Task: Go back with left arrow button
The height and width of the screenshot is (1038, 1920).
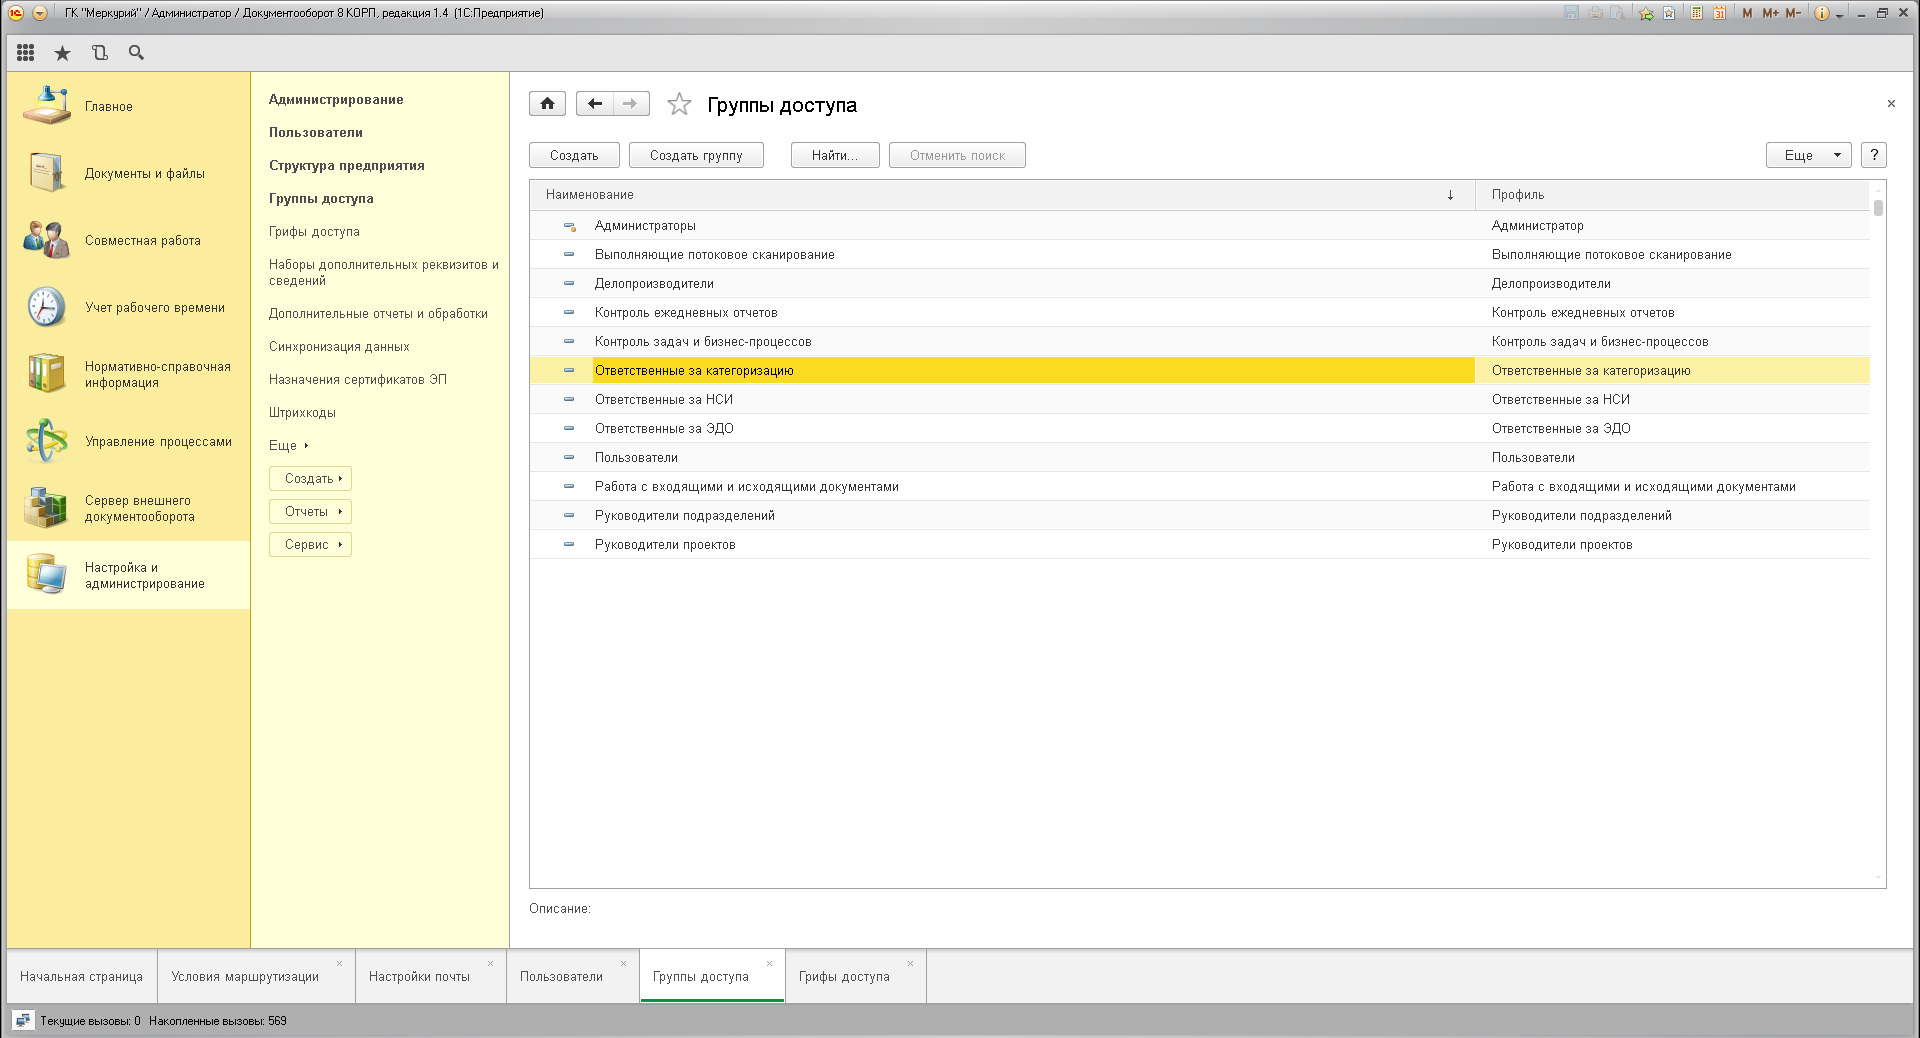Action: [x=594, y=103]
